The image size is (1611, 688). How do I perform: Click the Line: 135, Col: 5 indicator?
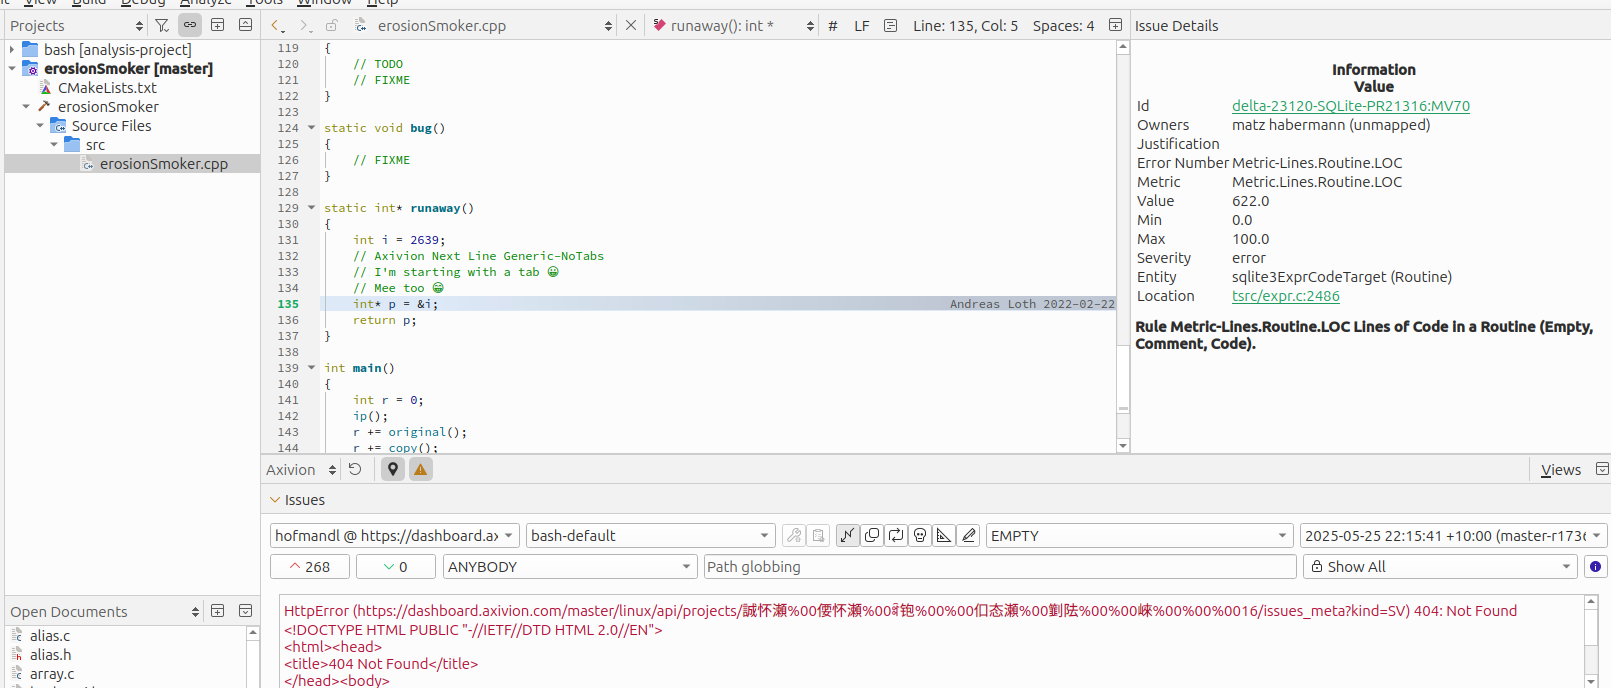click(x=965, y=26)
